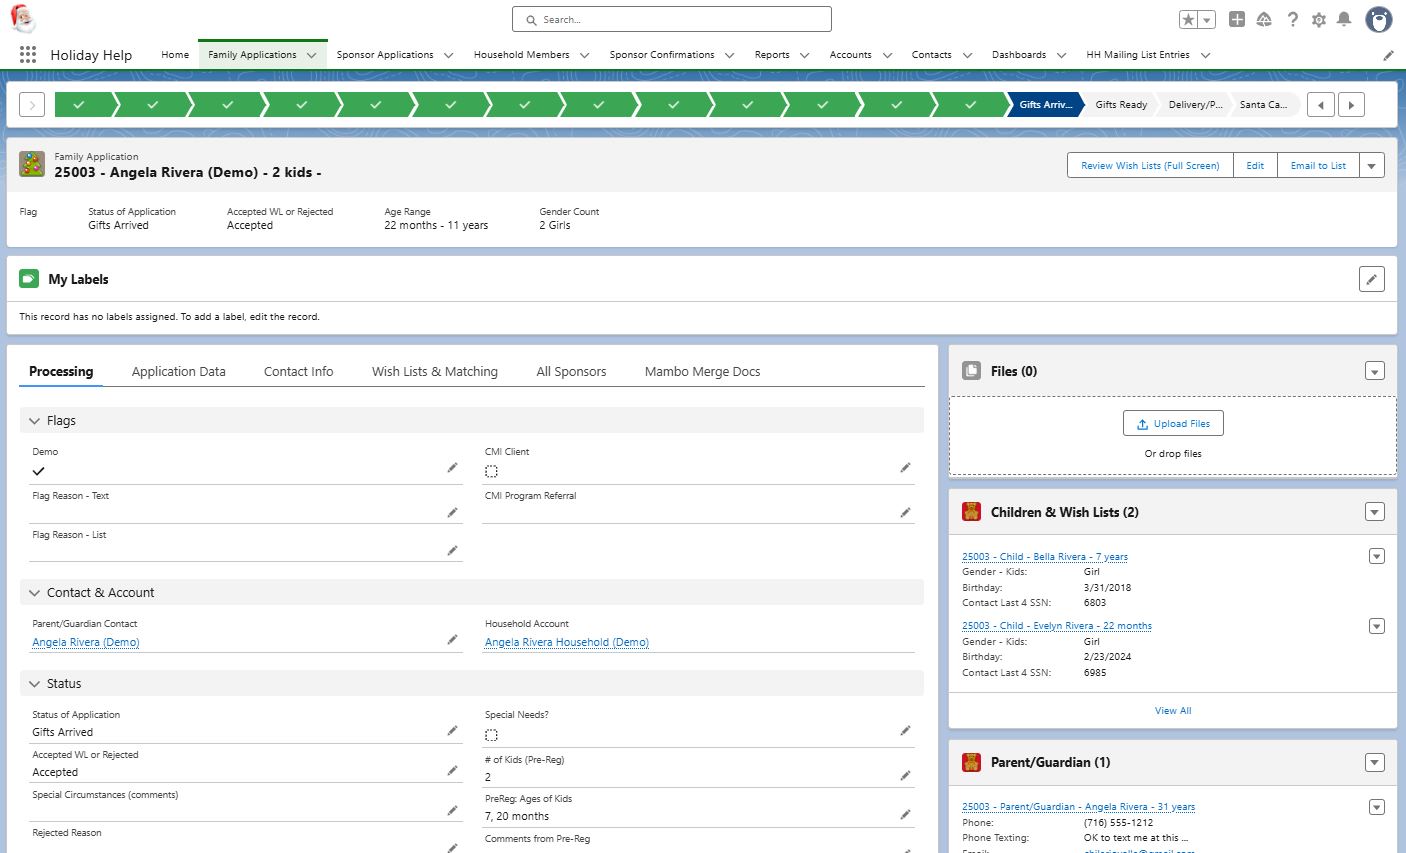
Task: Edit My Labels with pencil icon
Action: pos(1371,279)
